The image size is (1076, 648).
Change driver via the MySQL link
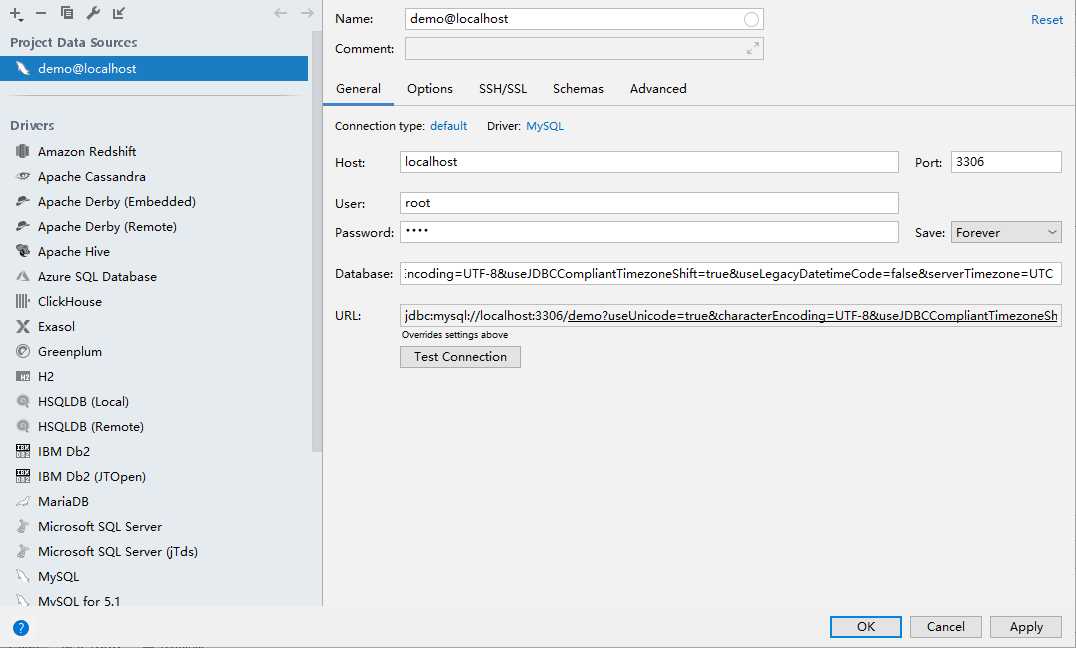(545, 126)
